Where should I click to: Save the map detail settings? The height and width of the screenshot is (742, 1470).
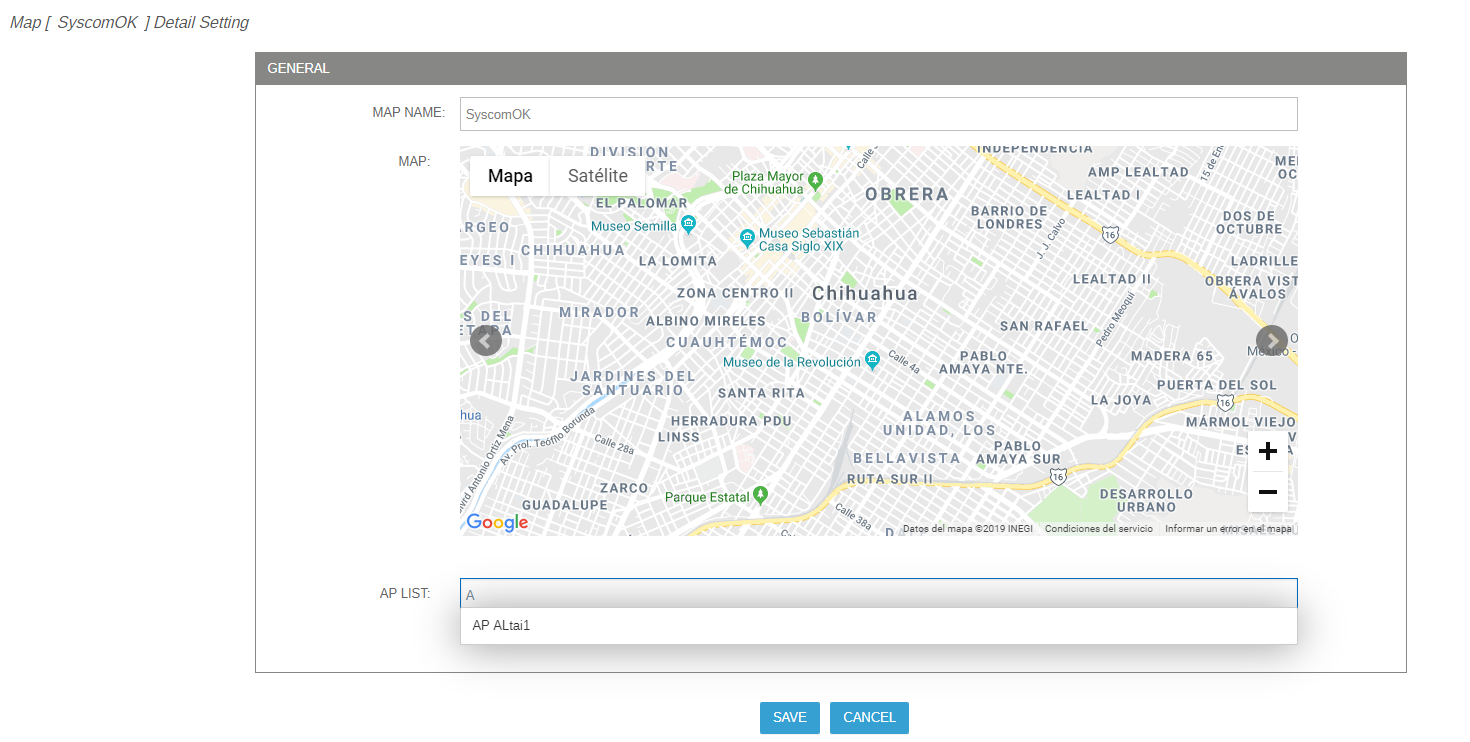pos(790,718)
